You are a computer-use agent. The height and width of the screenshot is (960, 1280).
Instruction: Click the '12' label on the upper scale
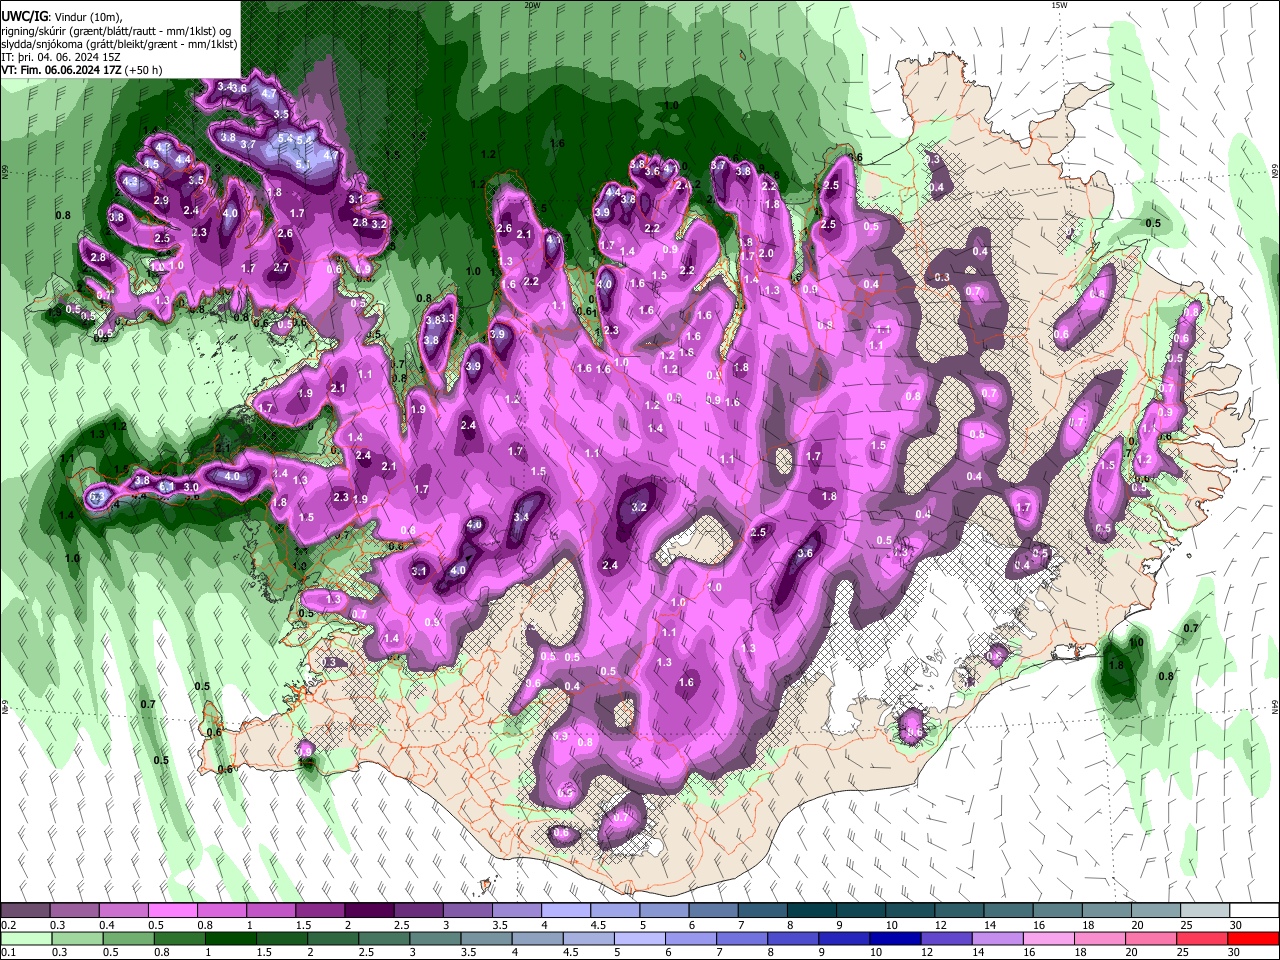[x=941, y=925]
